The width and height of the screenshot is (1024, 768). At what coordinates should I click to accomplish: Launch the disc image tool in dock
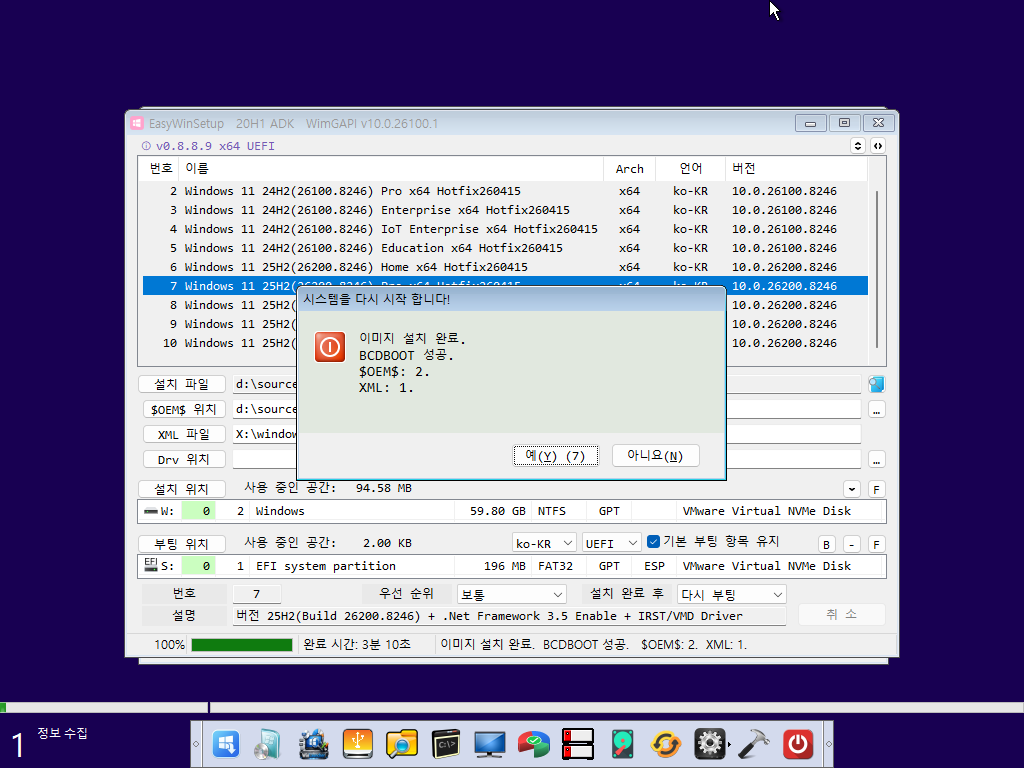(x=268, y=744)
